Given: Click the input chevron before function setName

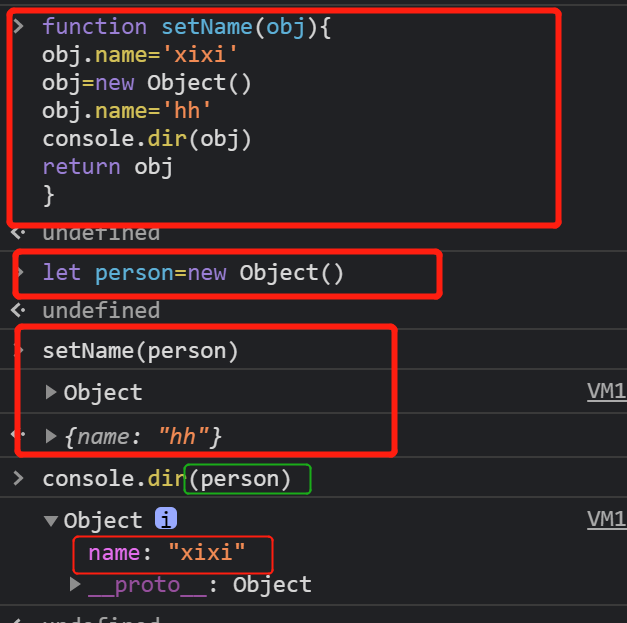Looking at the screenshot, I should click(18, 26).
